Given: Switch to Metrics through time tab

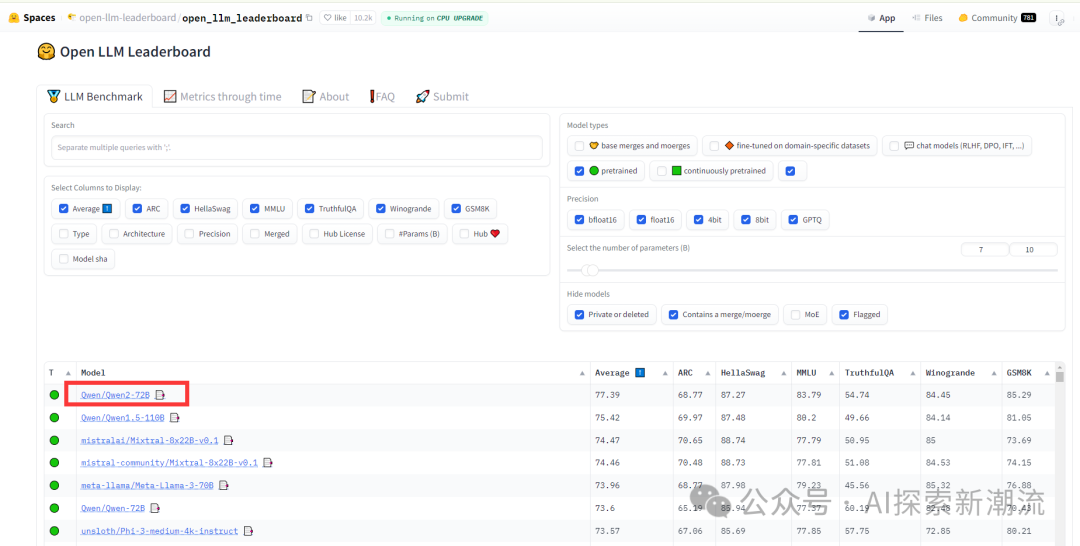Looking at the screenshot, I should pos(222,97).
